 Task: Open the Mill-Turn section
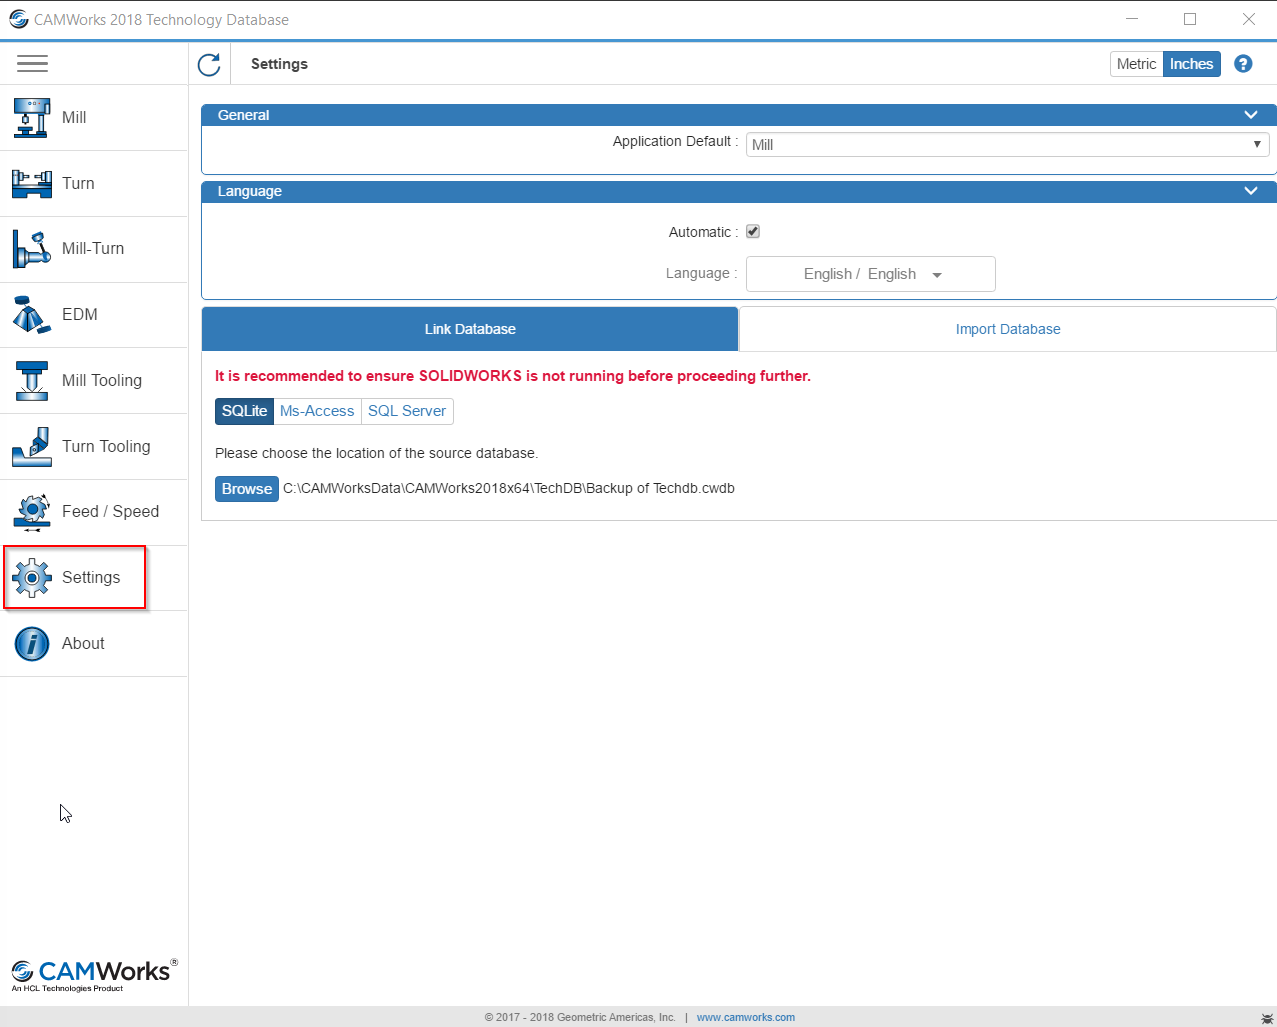[94, 249]
